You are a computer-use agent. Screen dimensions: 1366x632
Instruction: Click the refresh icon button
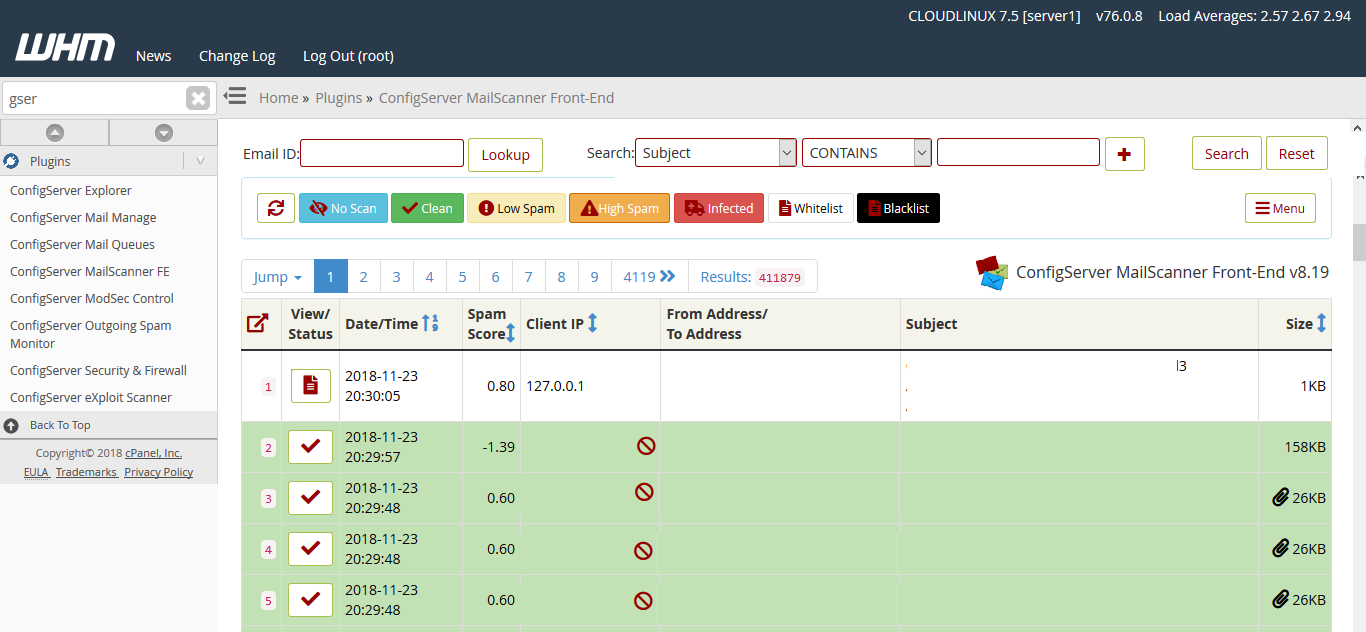(x=276, y=208)
